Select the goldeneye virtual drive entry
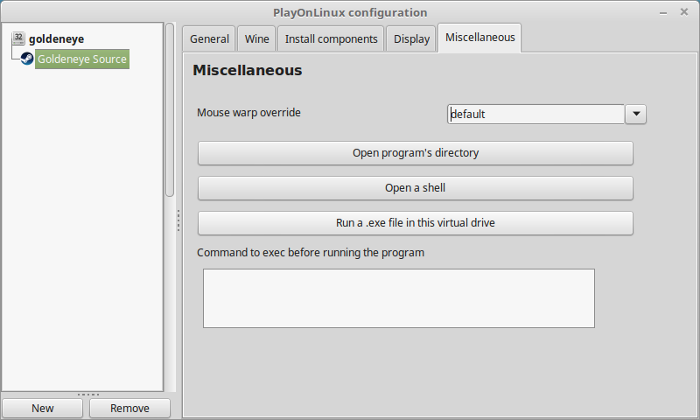The width and height of the screenshot is (700, 420). [56, 39]
